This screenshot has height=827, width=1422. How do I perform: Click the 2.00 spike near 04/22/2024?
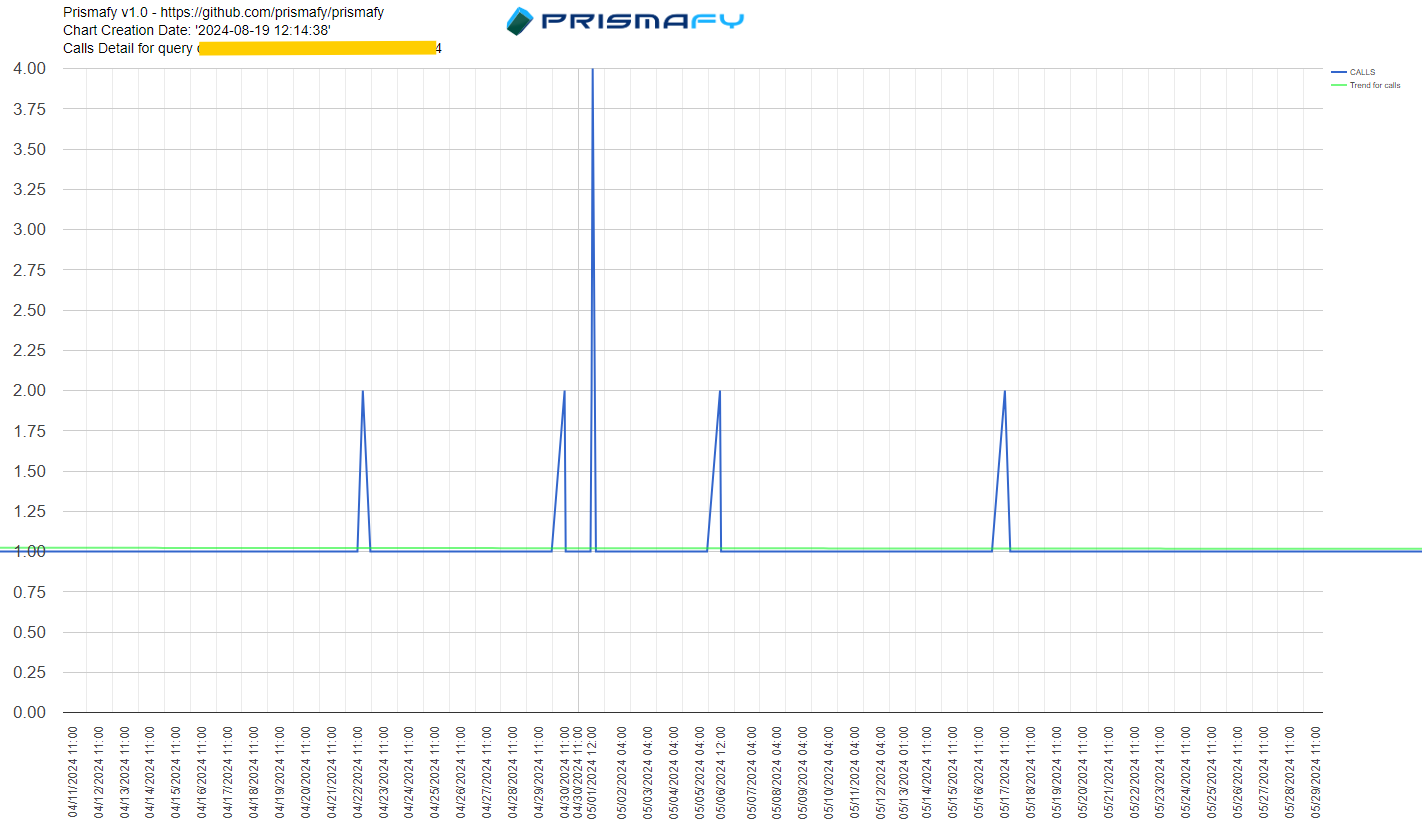point(362,391)
